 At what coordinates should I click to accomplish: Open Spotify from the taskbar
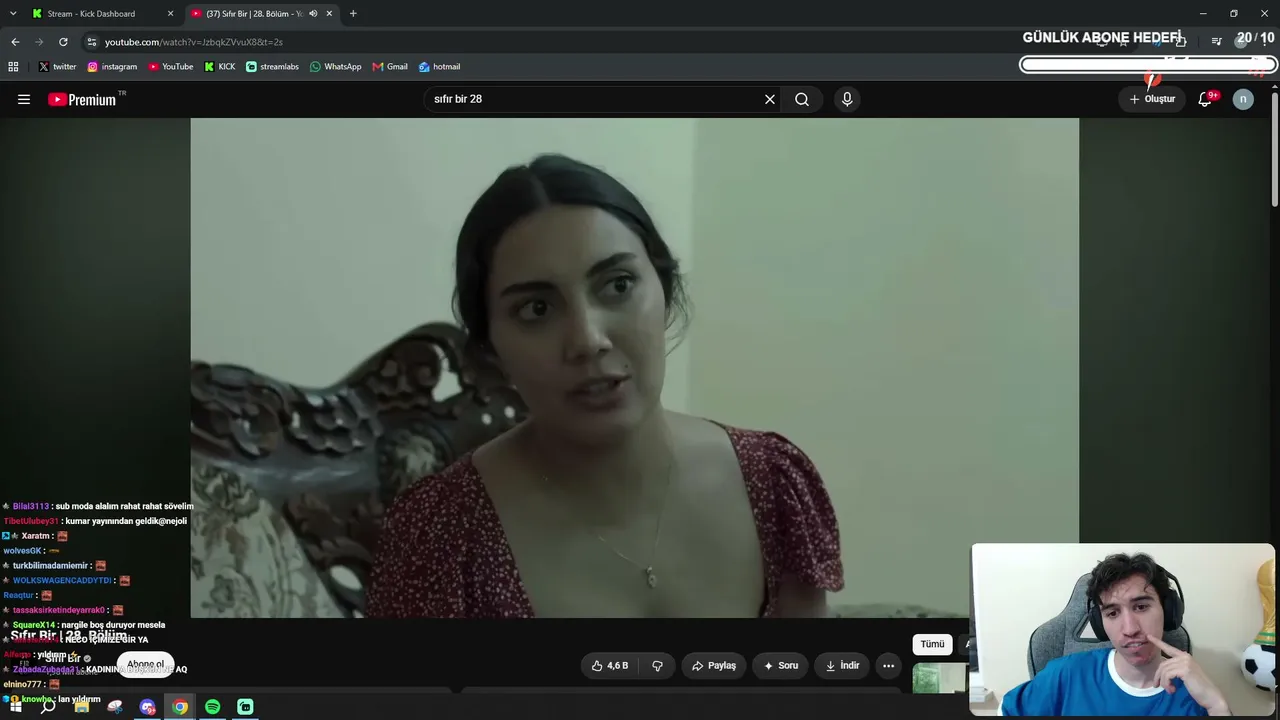click(213, 707)
